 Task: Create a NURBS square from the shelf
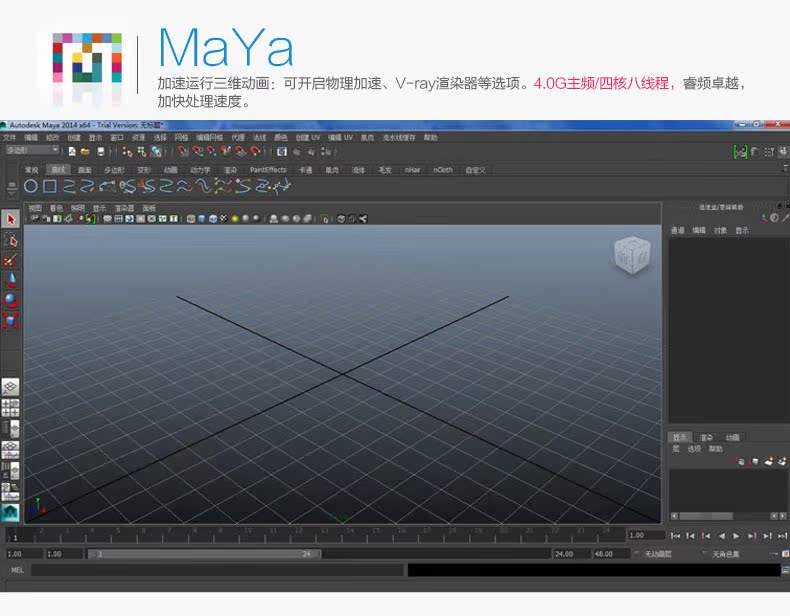[x=49, y=186]
